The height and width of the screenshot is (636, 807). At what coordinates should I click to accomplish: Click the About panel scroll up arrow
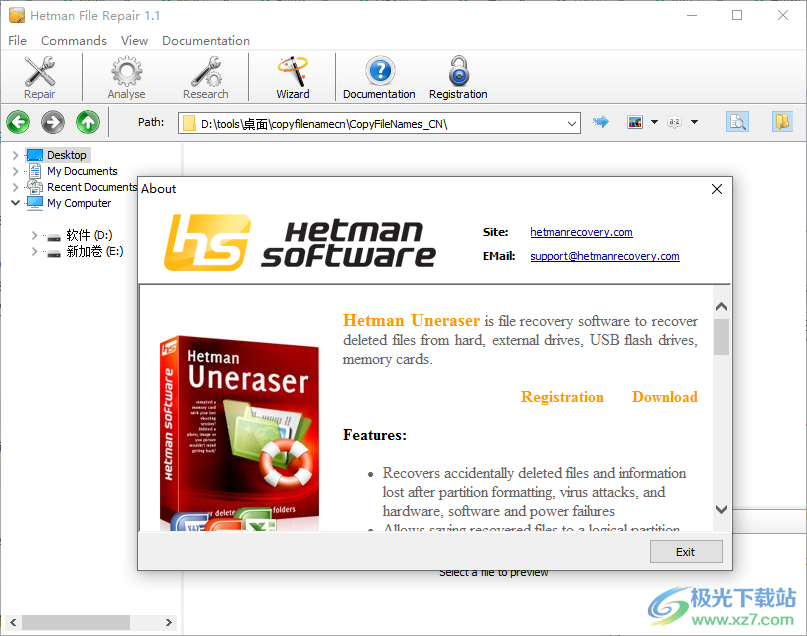click(721, 307)
